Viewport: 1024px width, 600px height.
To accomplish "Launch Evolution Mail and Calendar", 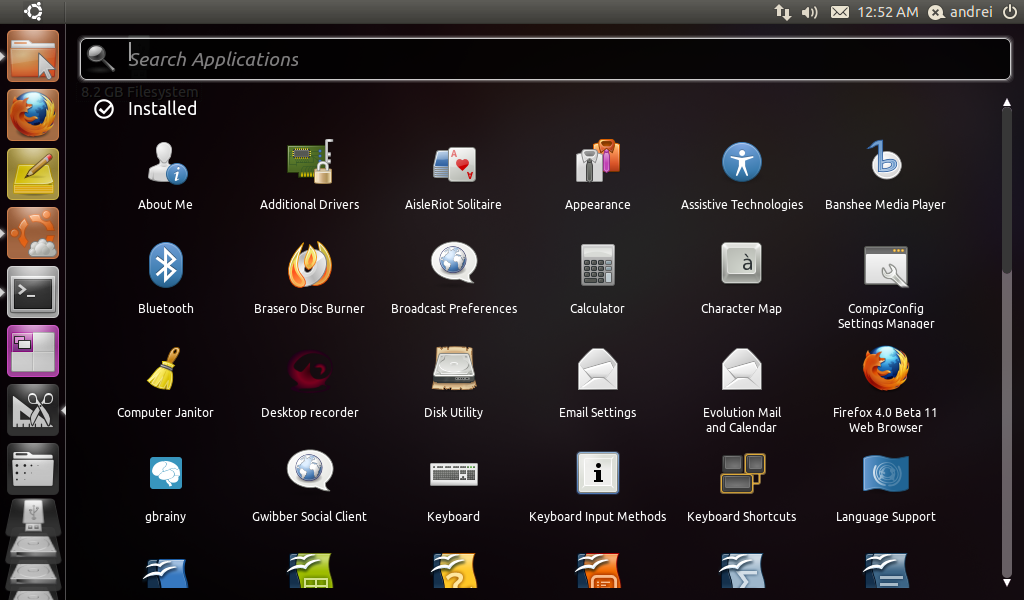I will tap(741, 390).
